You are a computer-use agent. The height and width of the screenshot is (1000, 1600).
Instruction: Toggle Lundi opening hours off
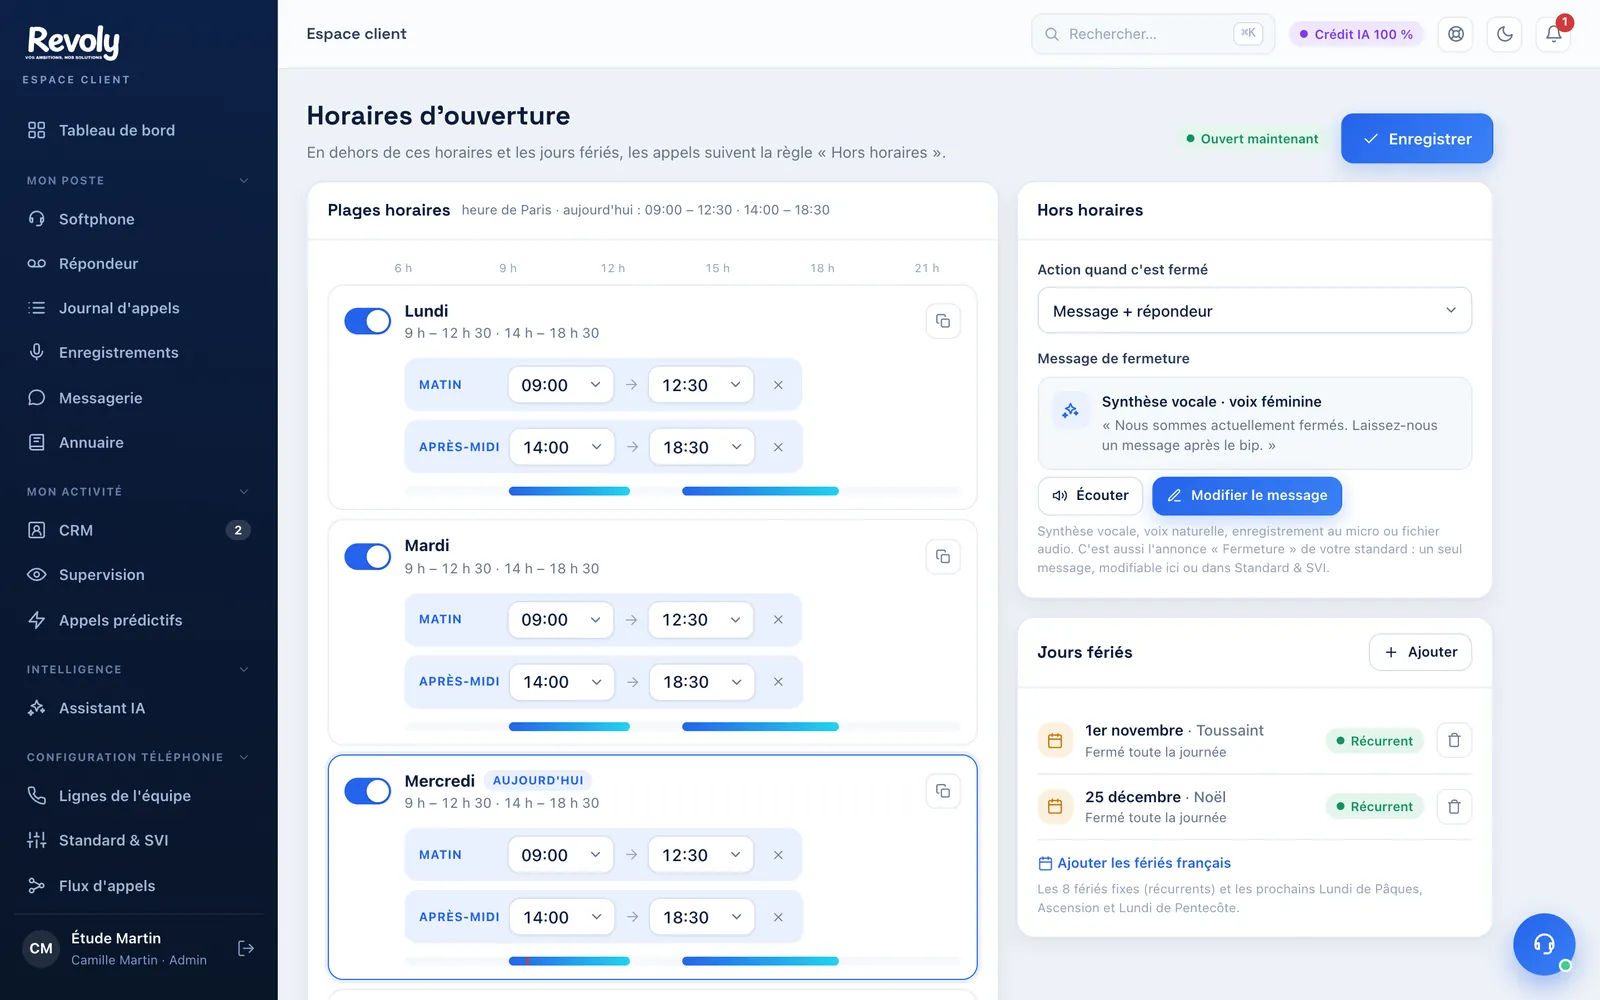[x=368, y=321]
